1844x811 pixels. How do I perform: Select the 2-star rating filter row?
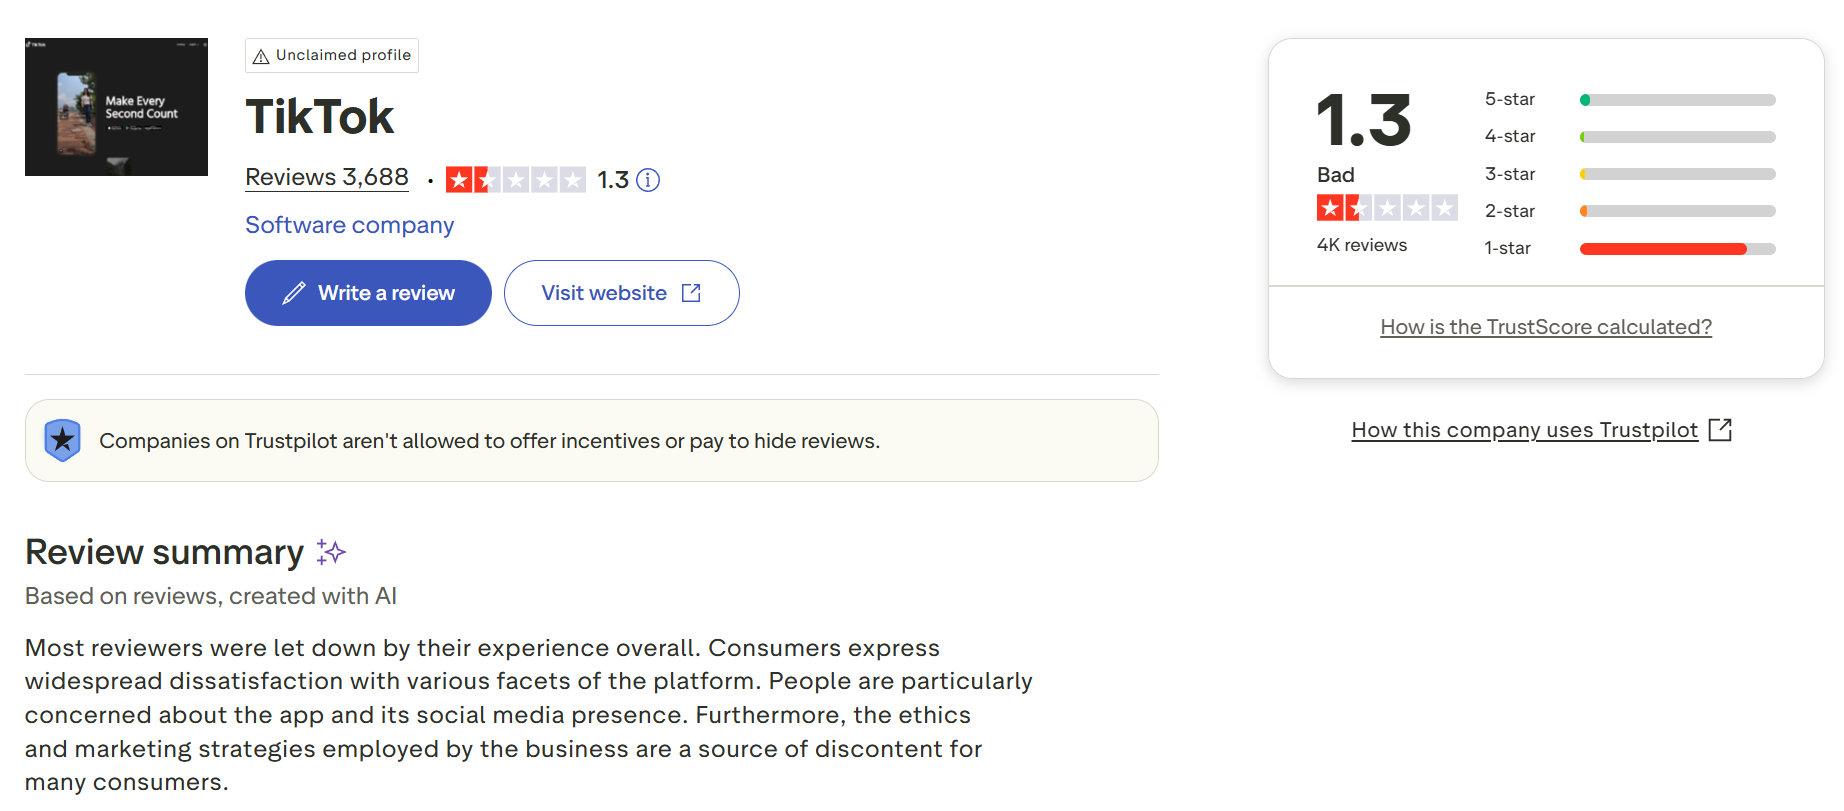click(x=1629, y=211)
